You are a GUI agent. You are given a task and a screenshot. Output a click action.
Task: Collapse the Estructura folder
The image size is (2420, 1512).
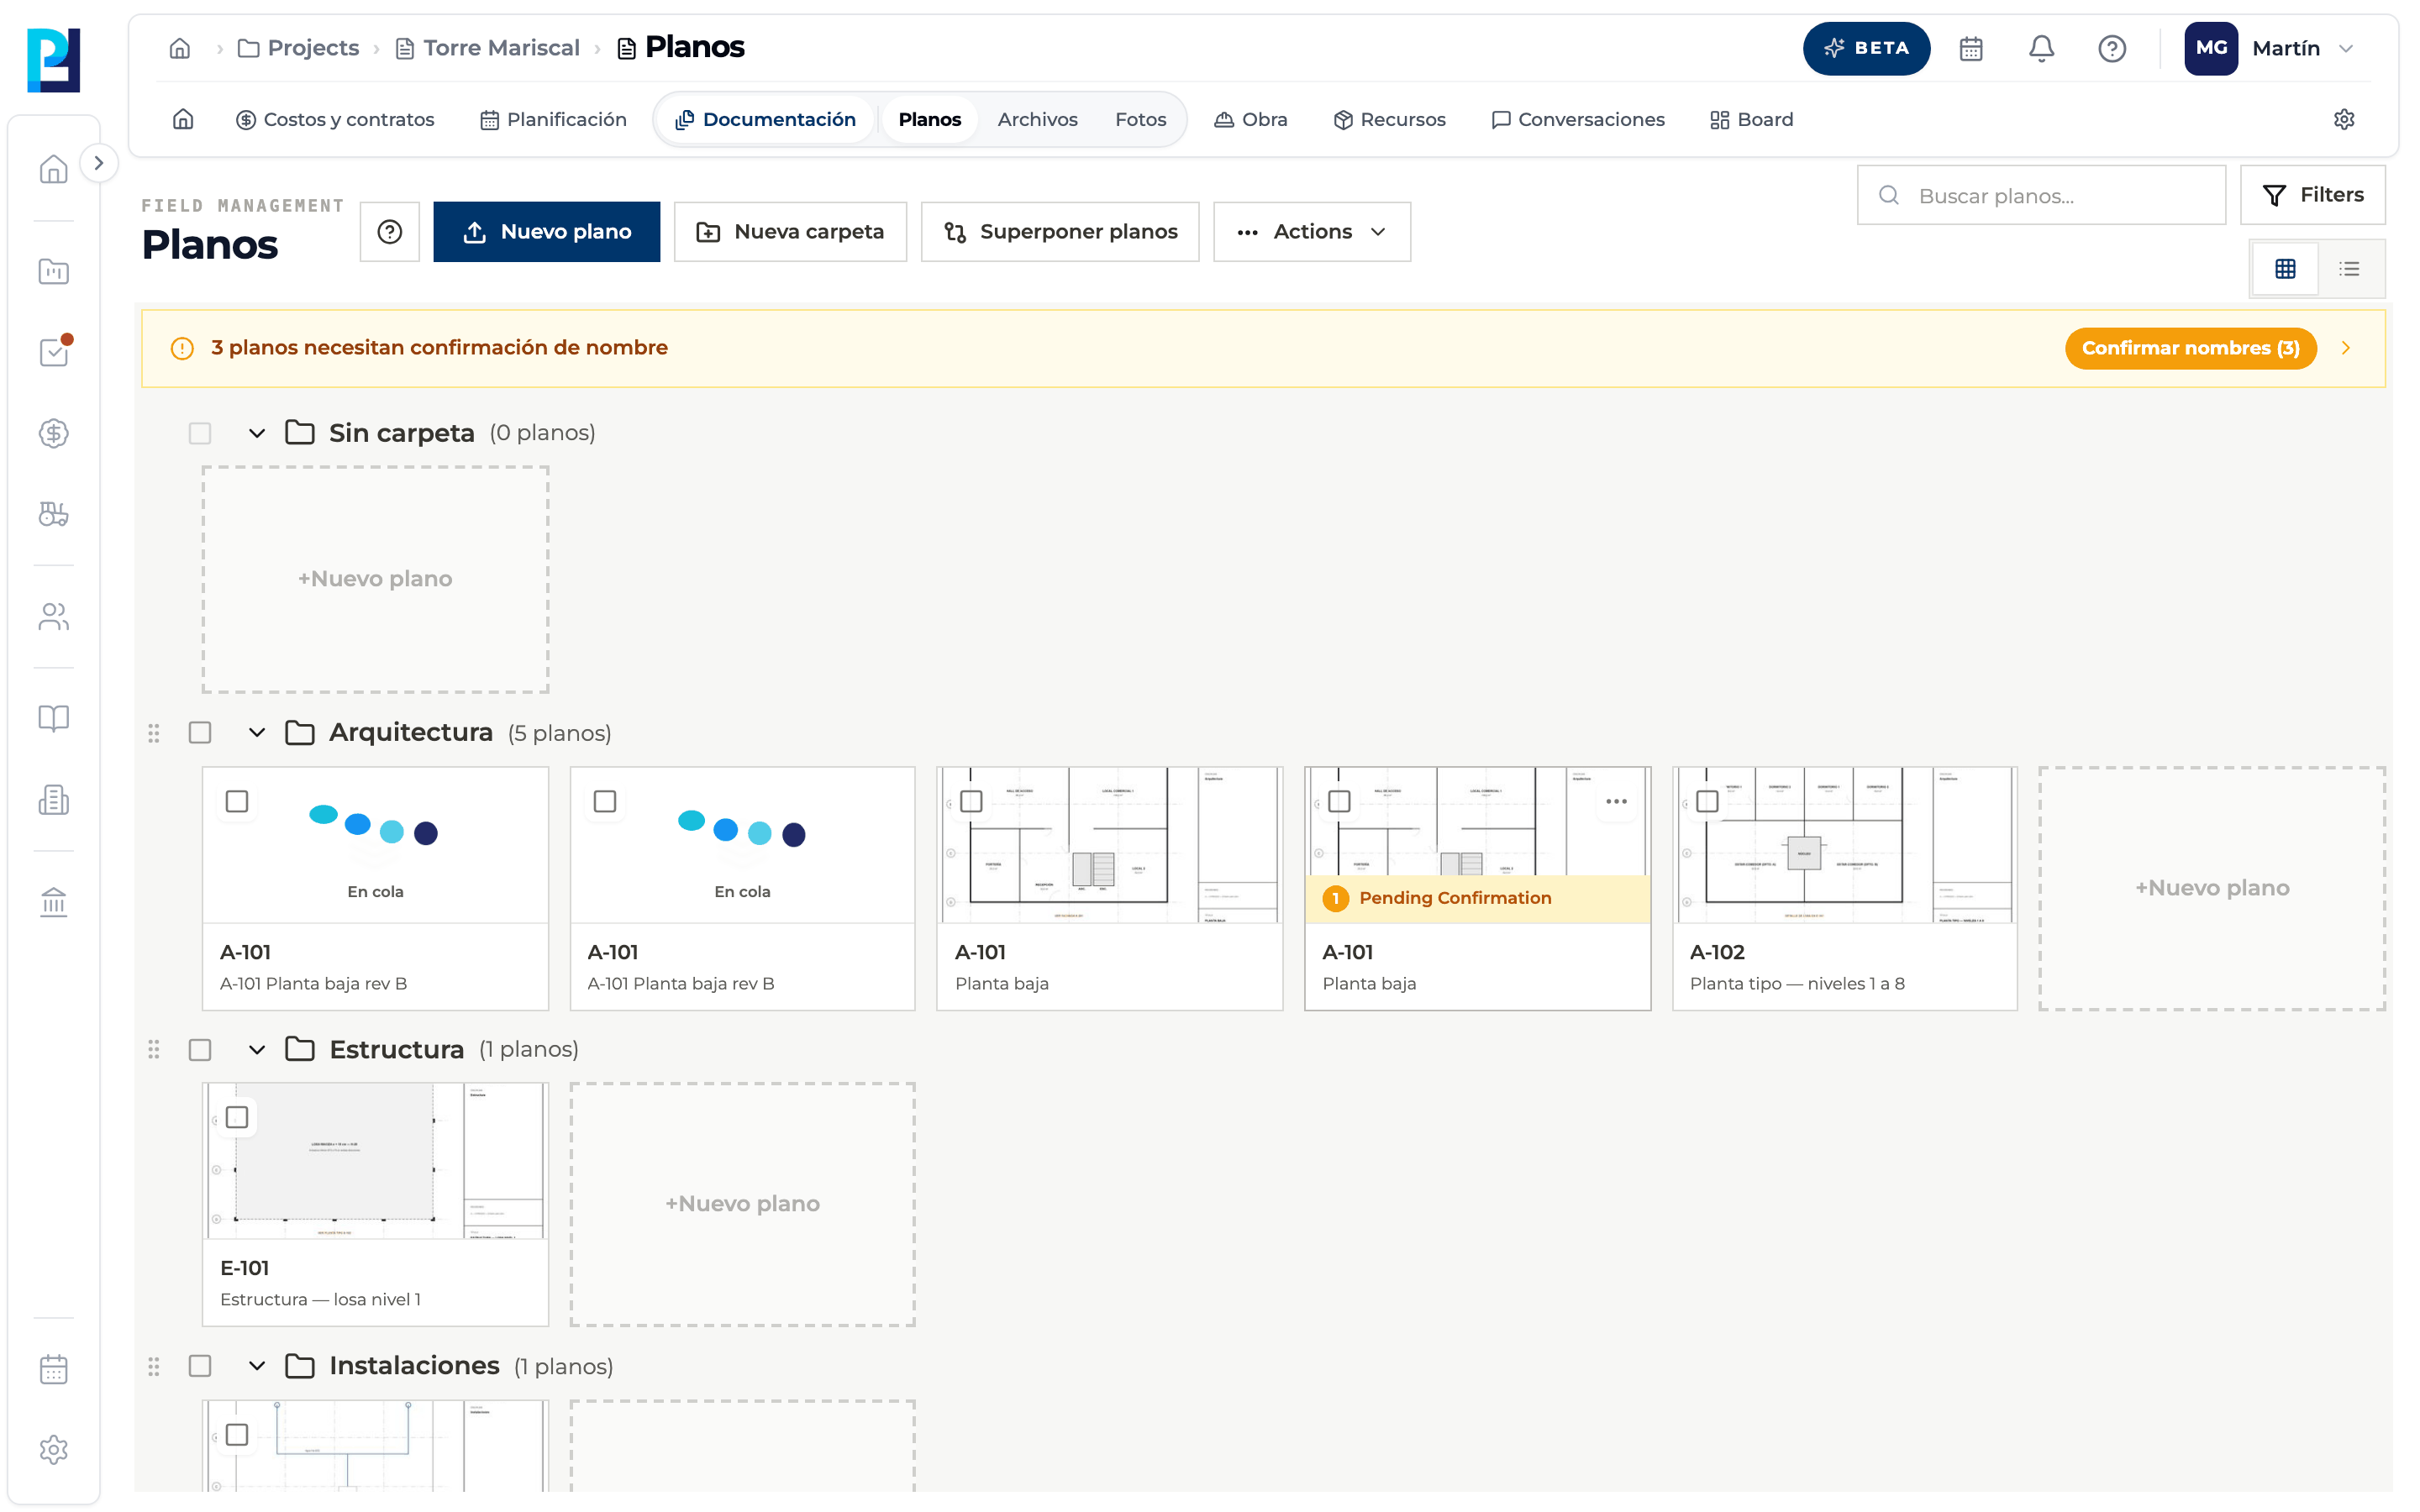(x=257, y=1049)
